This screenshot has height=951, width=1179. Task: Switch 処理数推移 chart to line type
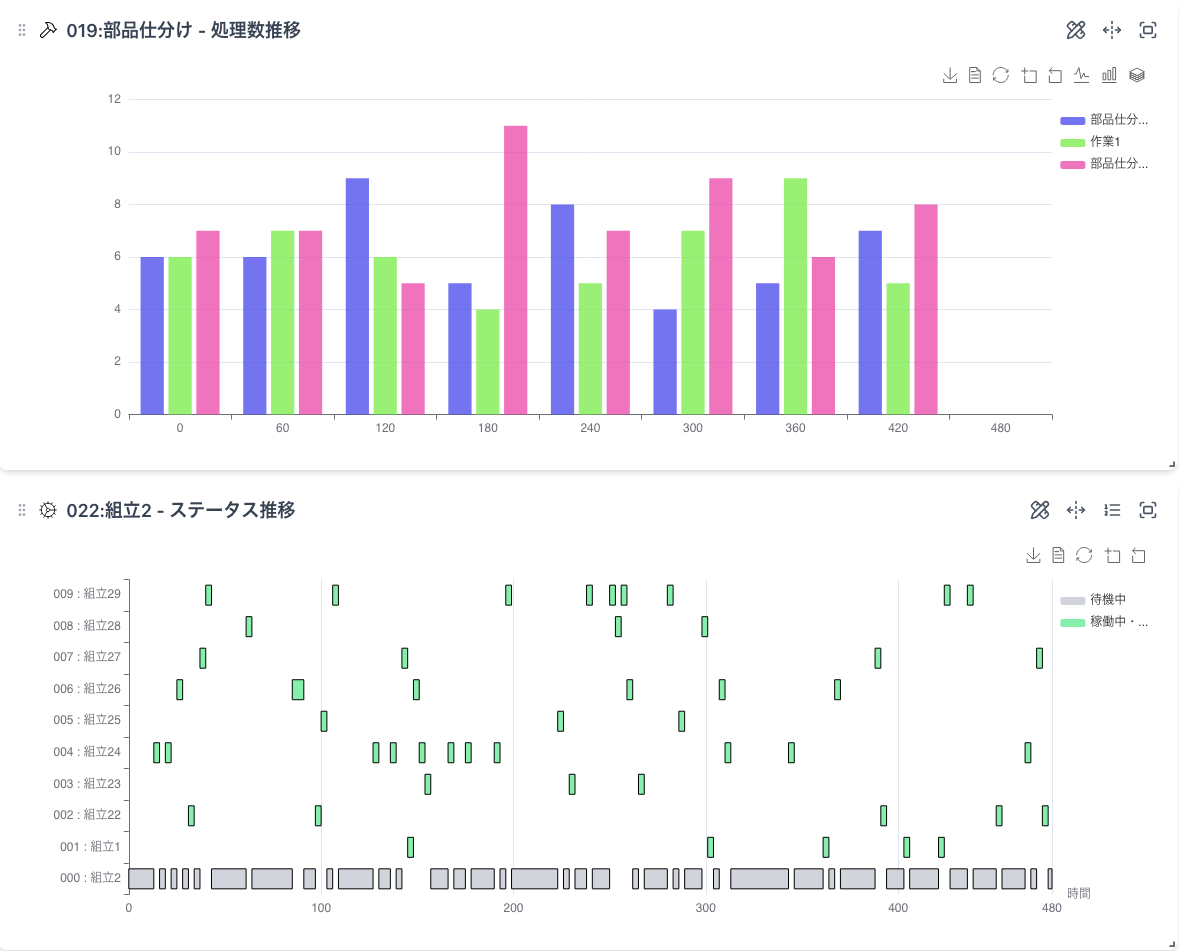coord(1082,75)
